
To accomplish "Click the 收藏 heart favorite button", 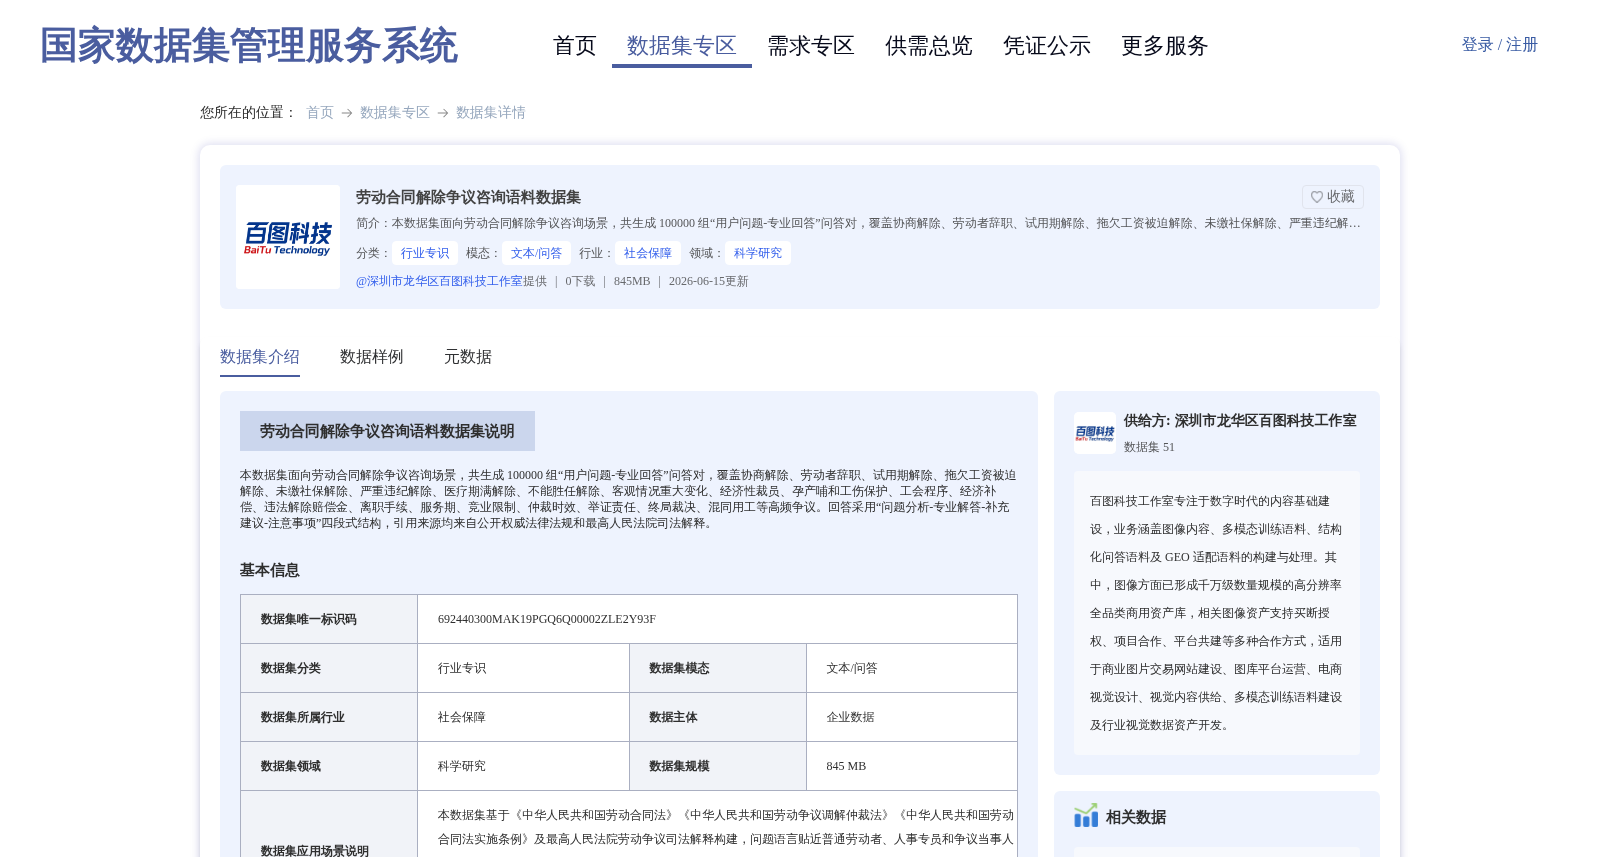I will click(x=1332, y=197).
